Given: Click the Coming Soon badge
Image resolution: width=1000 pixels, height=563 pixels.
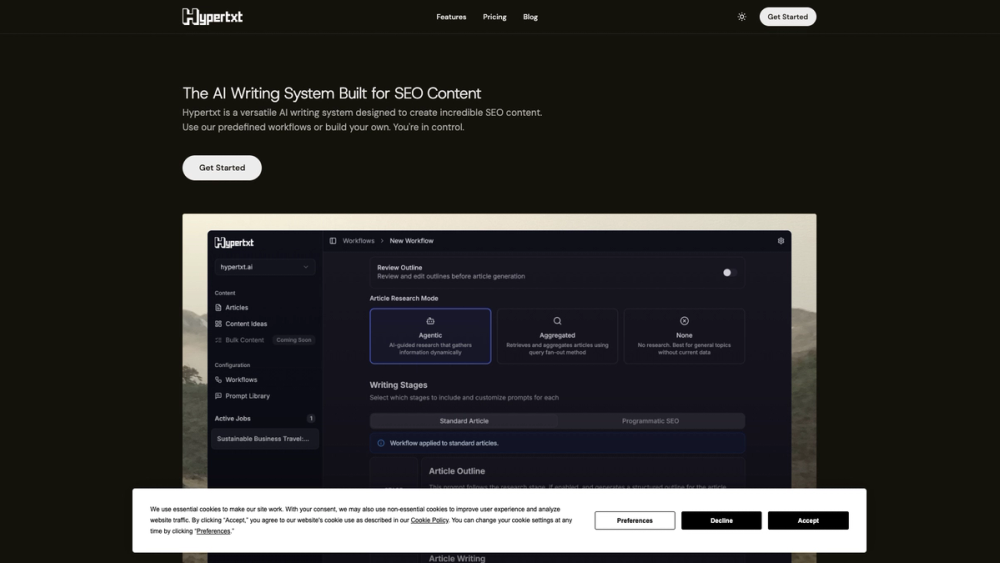Looking at the screenshot, I should tap(294, 340).
